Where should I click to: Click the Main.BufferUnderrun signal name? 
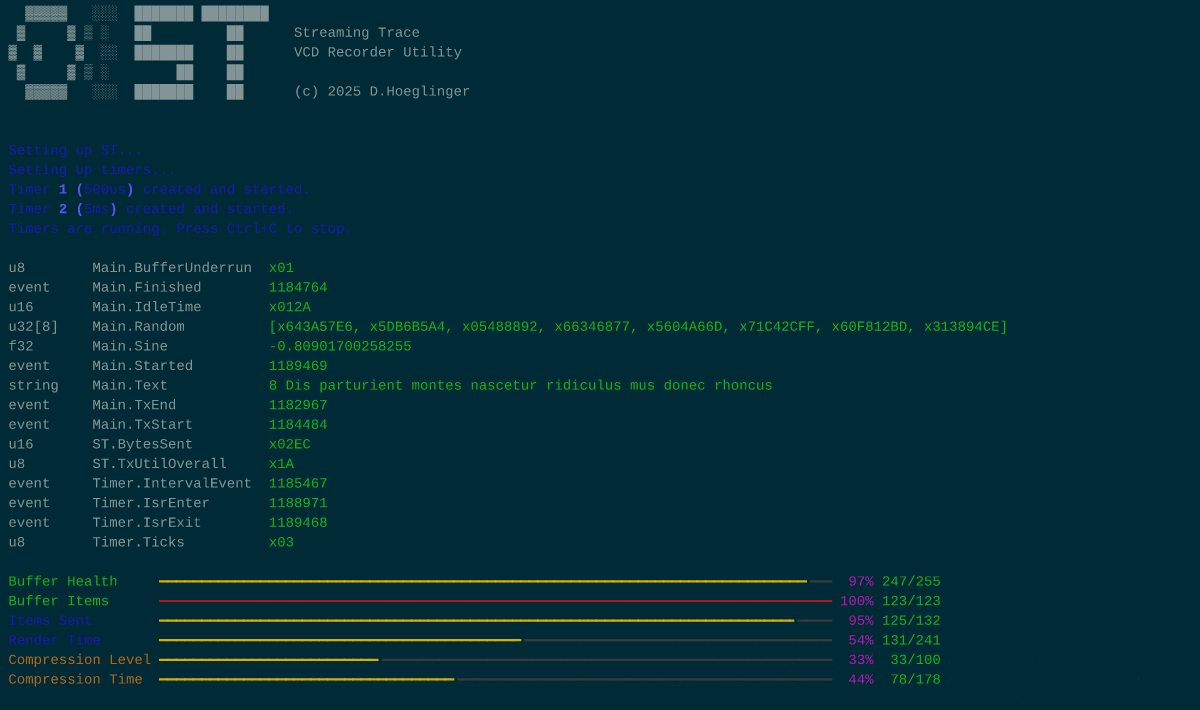point(172,268)
